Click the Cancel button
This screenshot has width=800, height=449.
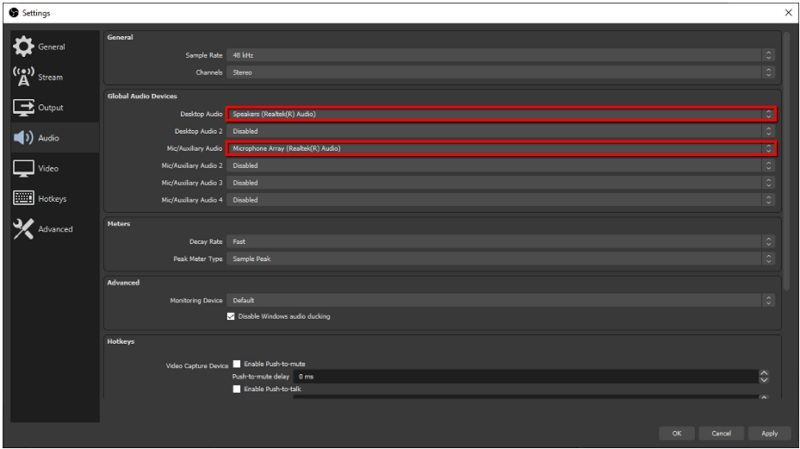[721, 433]
